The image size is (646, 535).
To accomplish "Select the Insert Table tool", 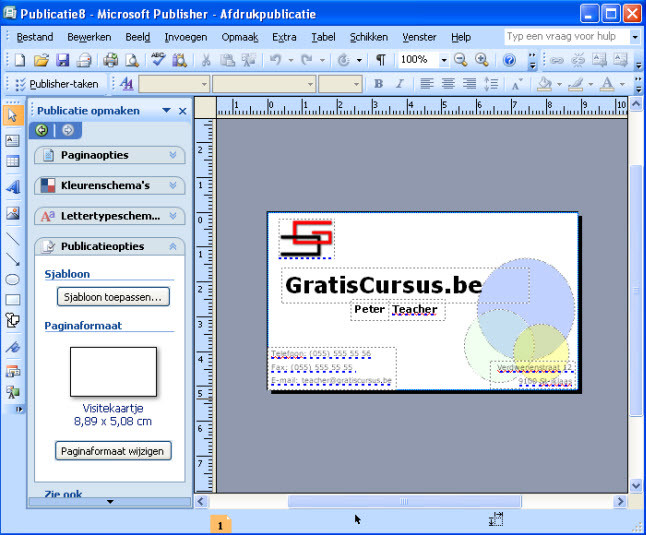I will pos(13,161).
